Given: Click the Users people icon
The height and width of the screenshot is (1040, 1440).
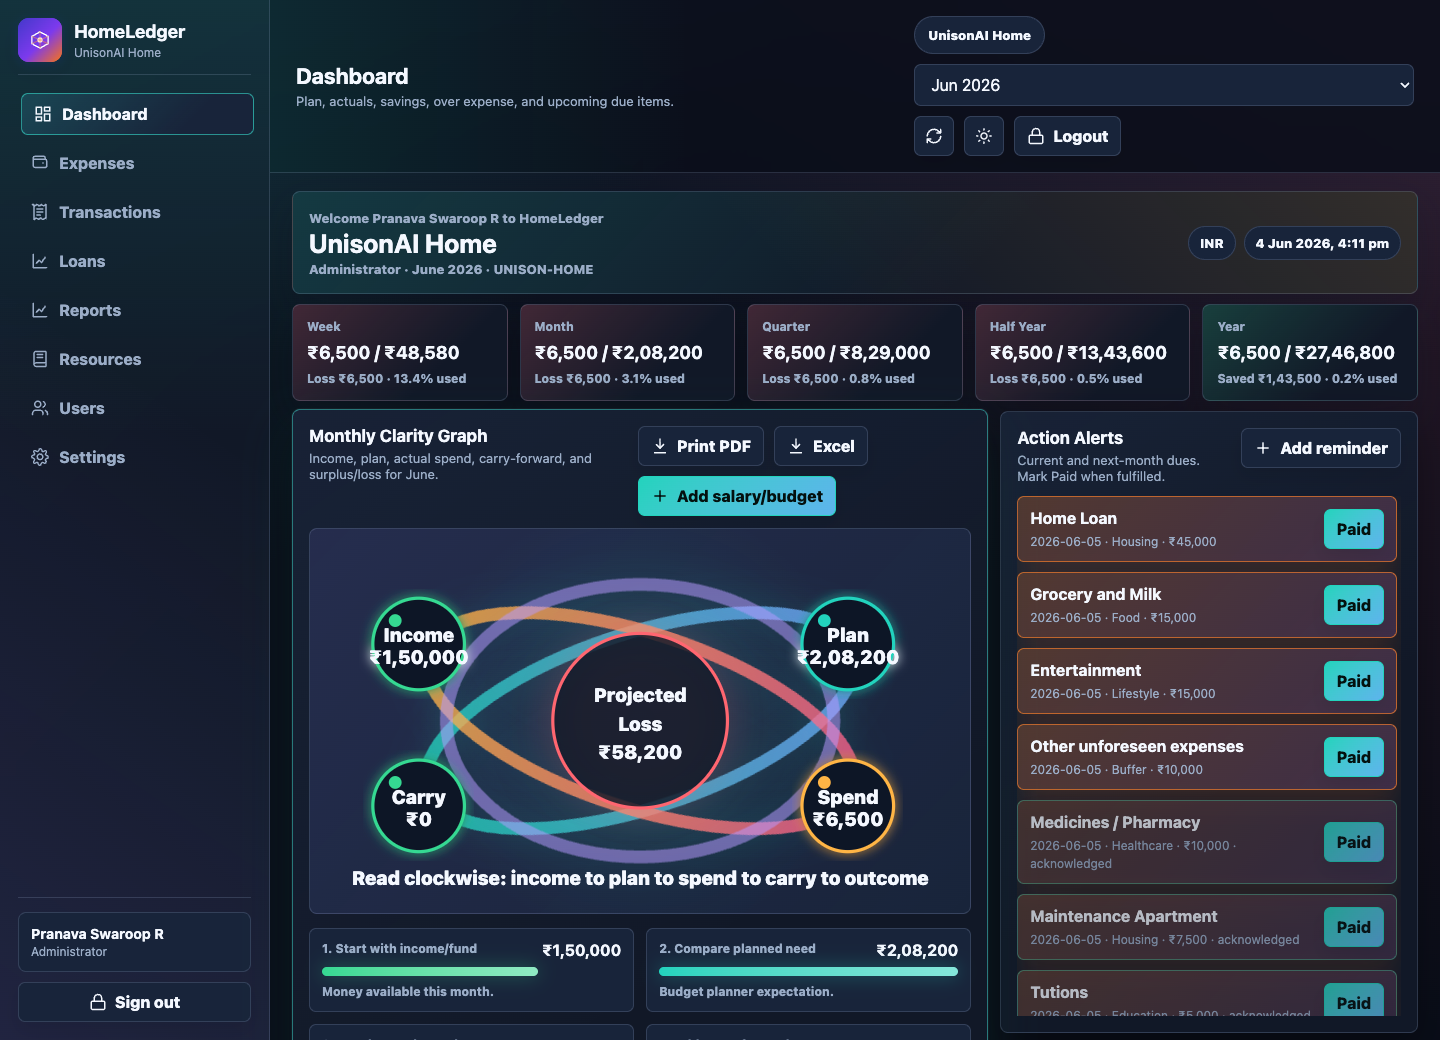Looking at the screenshot, I should pos(40,408).
